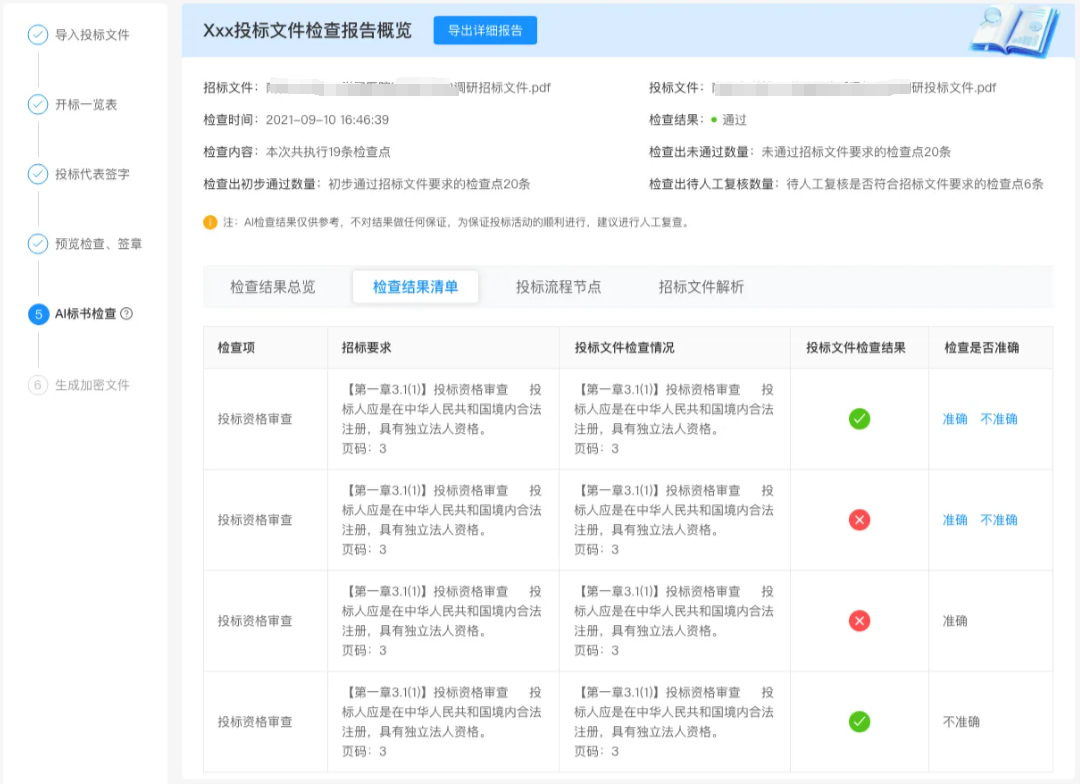Mark first row as 准确
Viewport: 1080px width, 784px height.
955,419
